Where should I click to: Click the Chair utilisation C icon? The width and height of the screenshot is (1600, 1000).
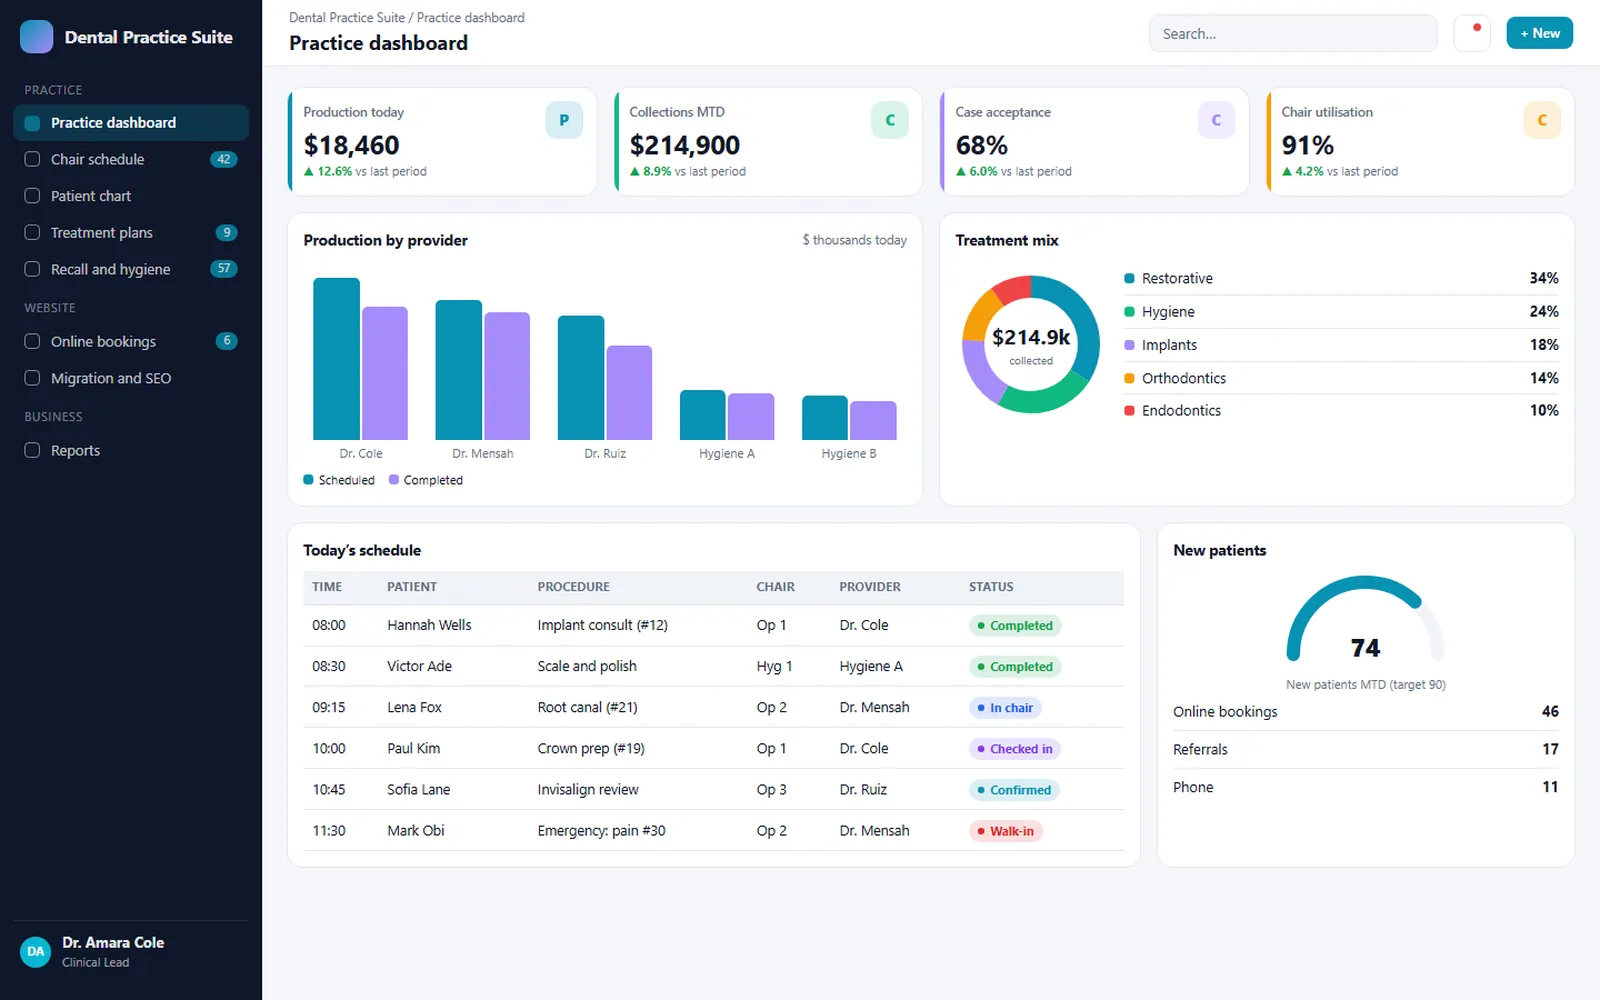click(1542, 120)
